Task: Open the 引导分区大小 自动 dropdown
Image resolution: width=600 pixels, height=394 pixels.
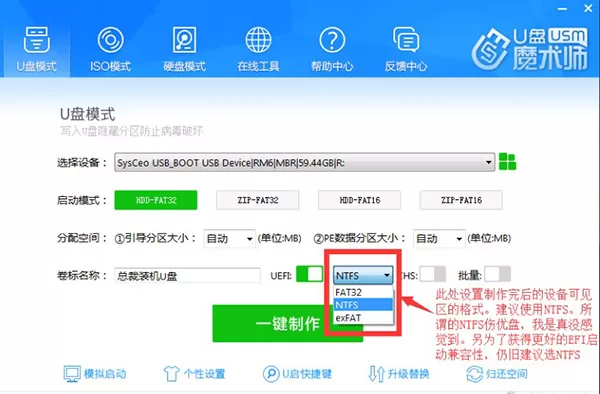Action: (x=229, y=239)
